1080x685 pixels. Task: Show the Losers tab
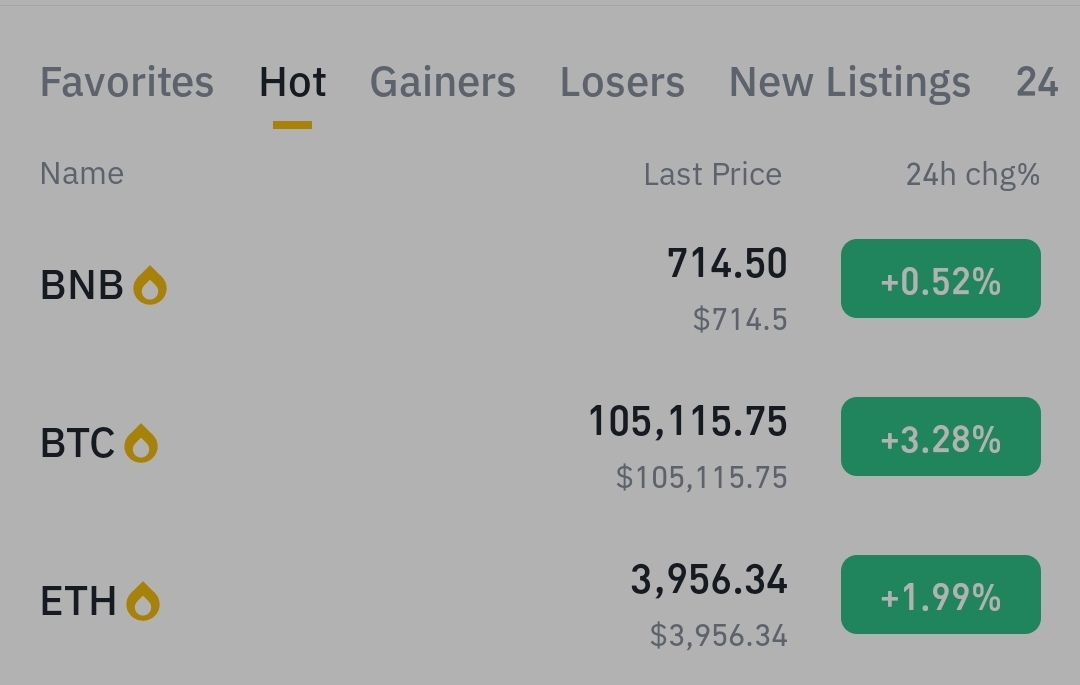[x=622, y=82]
